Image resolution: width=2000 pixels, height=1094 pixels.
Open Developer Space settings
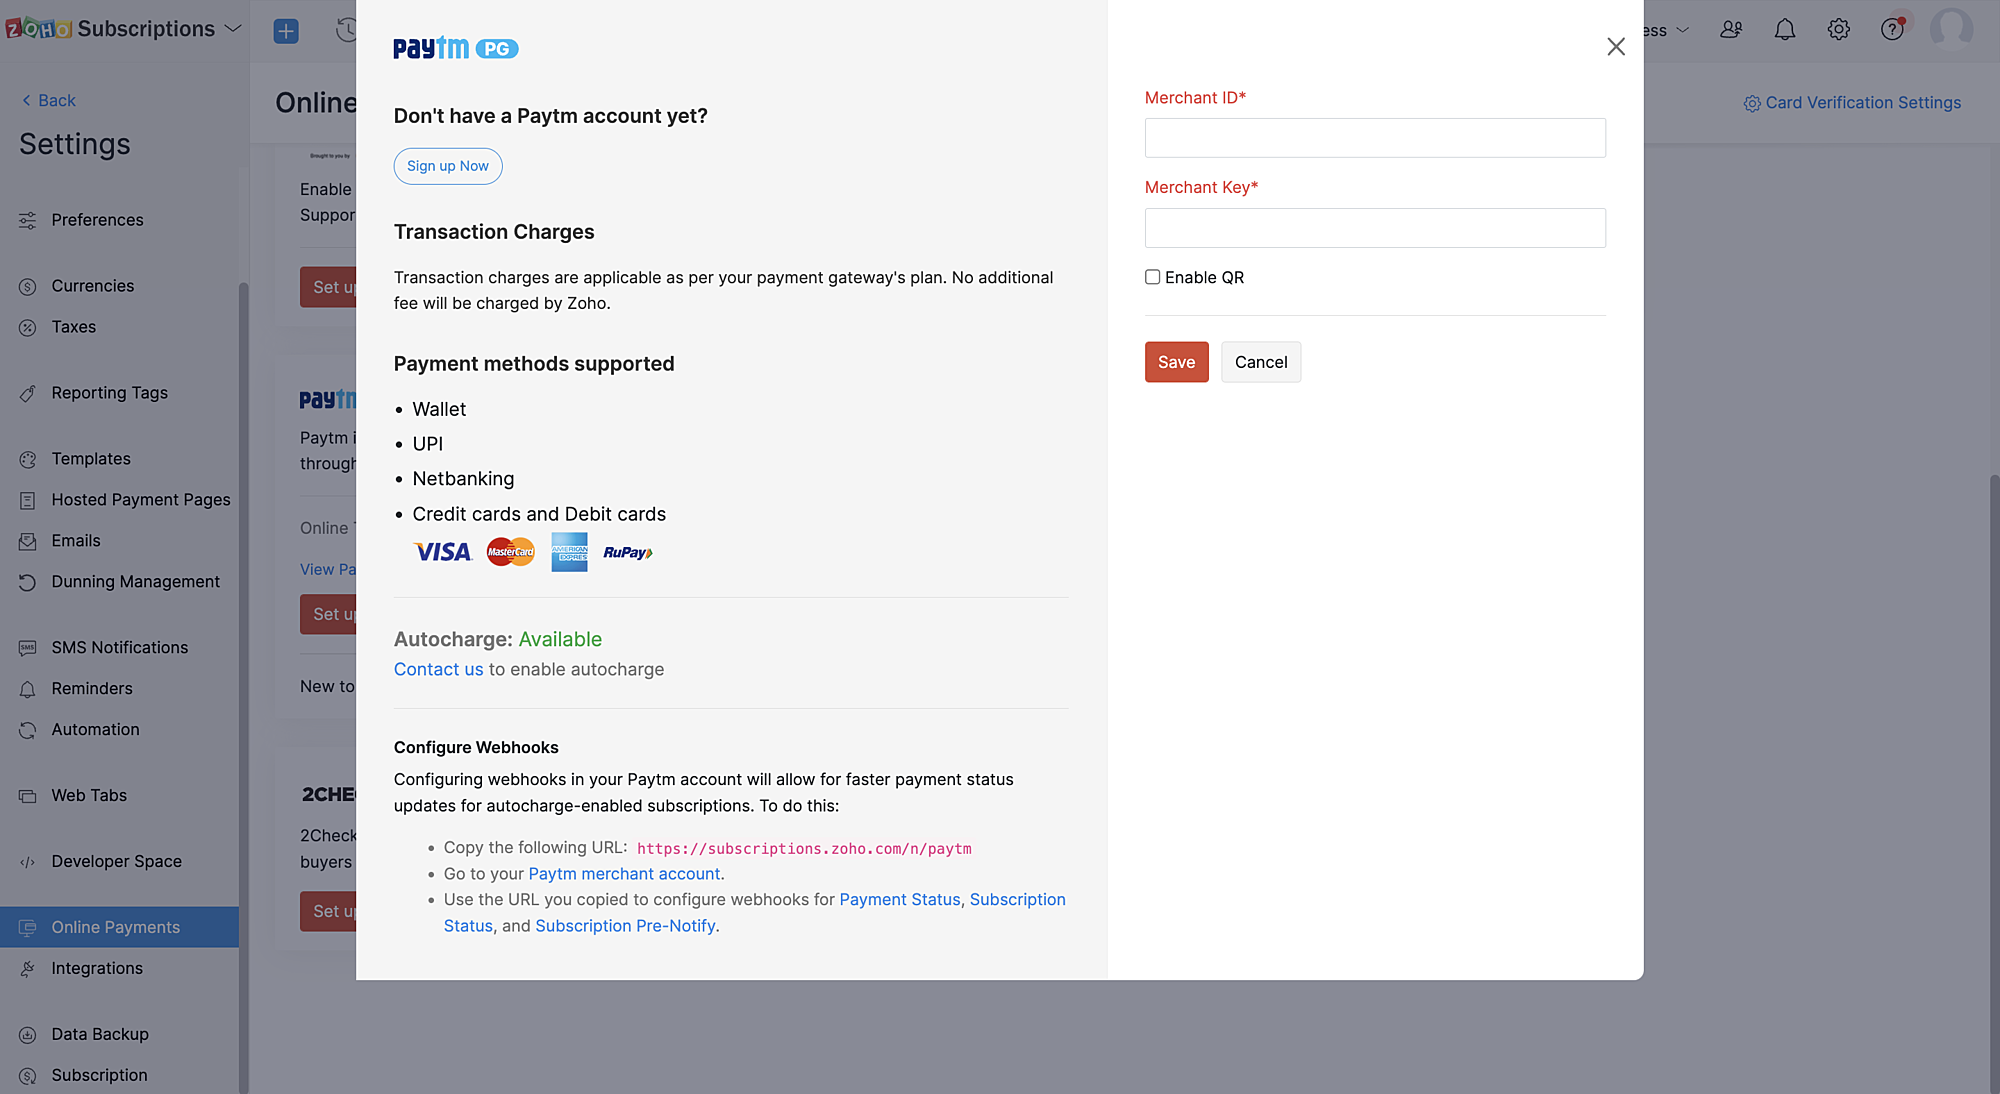[x=116, y=861]
